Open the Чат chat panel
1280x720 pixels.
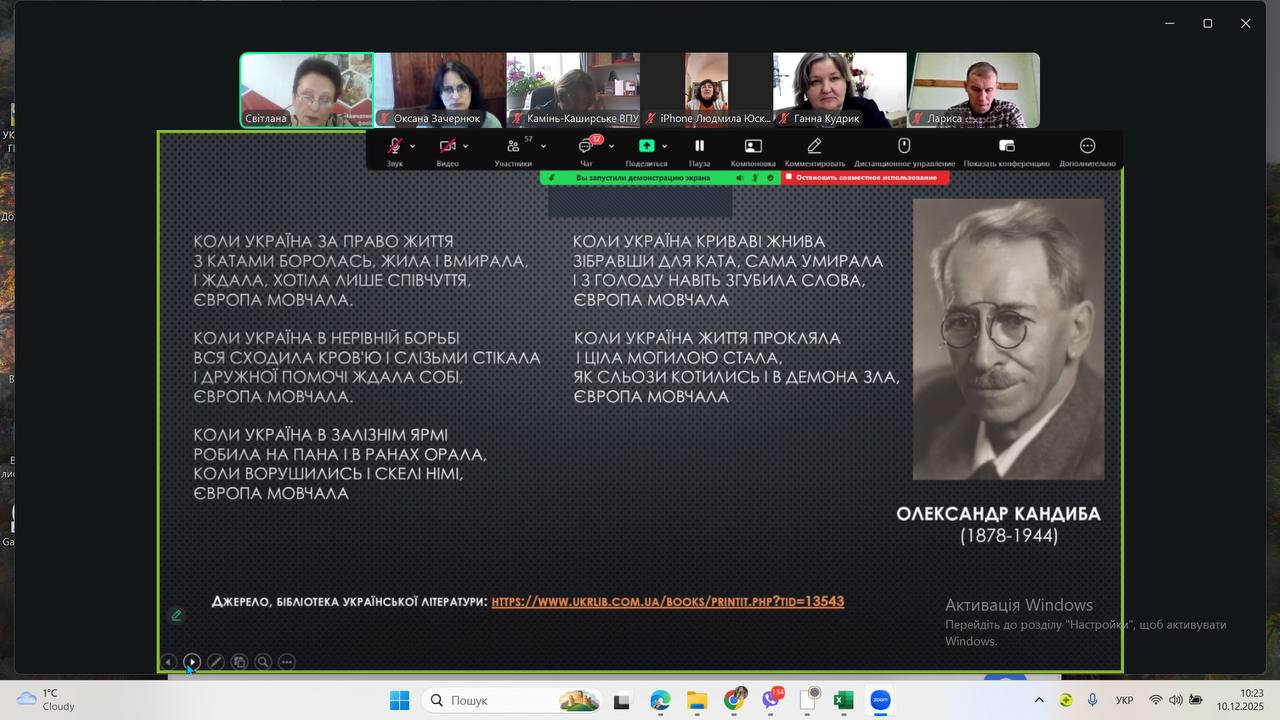pos(586,147)
